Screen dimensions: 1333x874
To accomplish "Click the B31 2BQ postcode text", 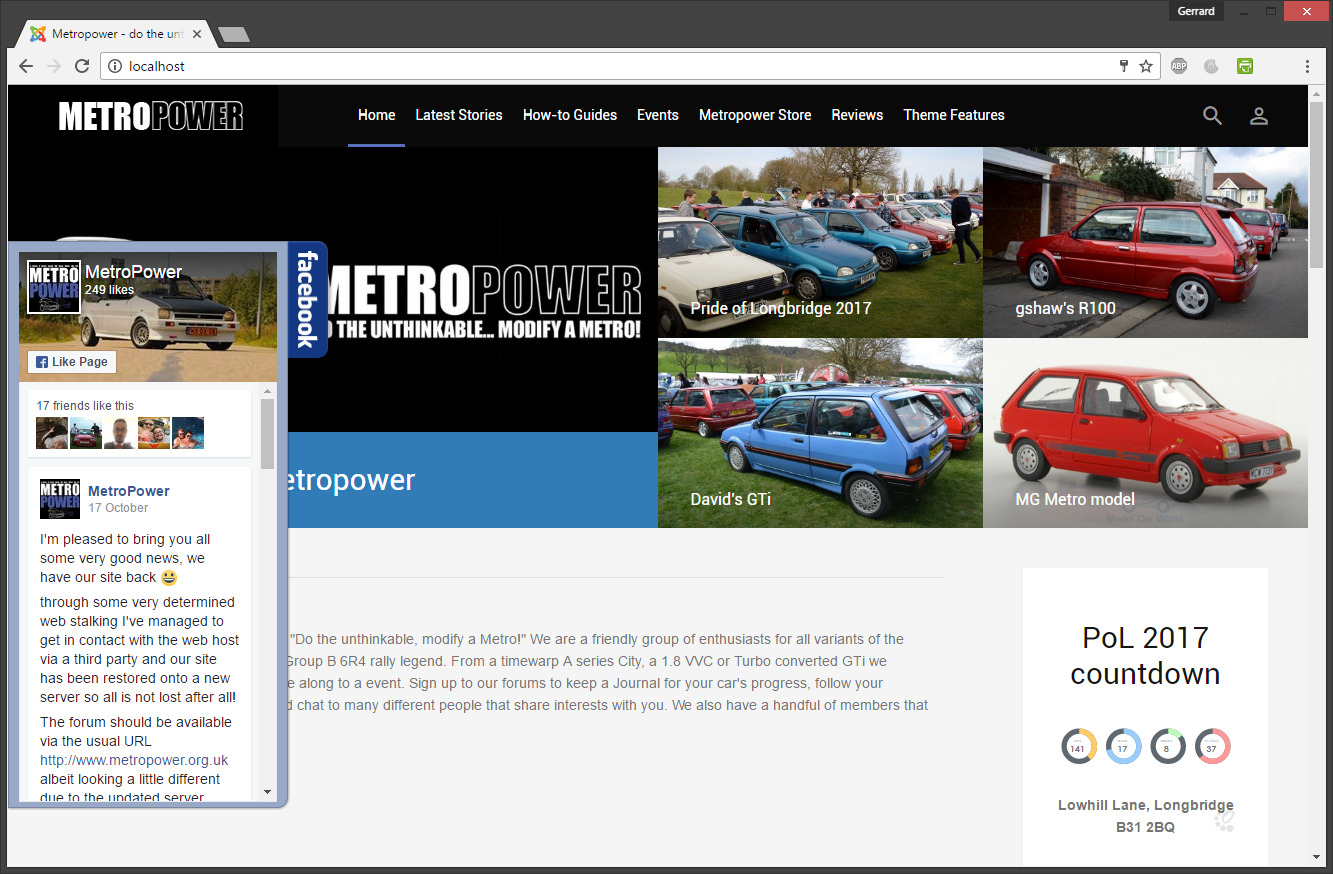I will [1145, 827].
